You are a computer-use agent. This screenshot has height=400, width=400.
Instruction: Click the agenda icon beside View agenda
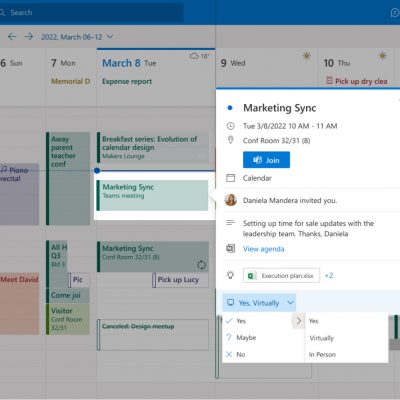[231, 248]
